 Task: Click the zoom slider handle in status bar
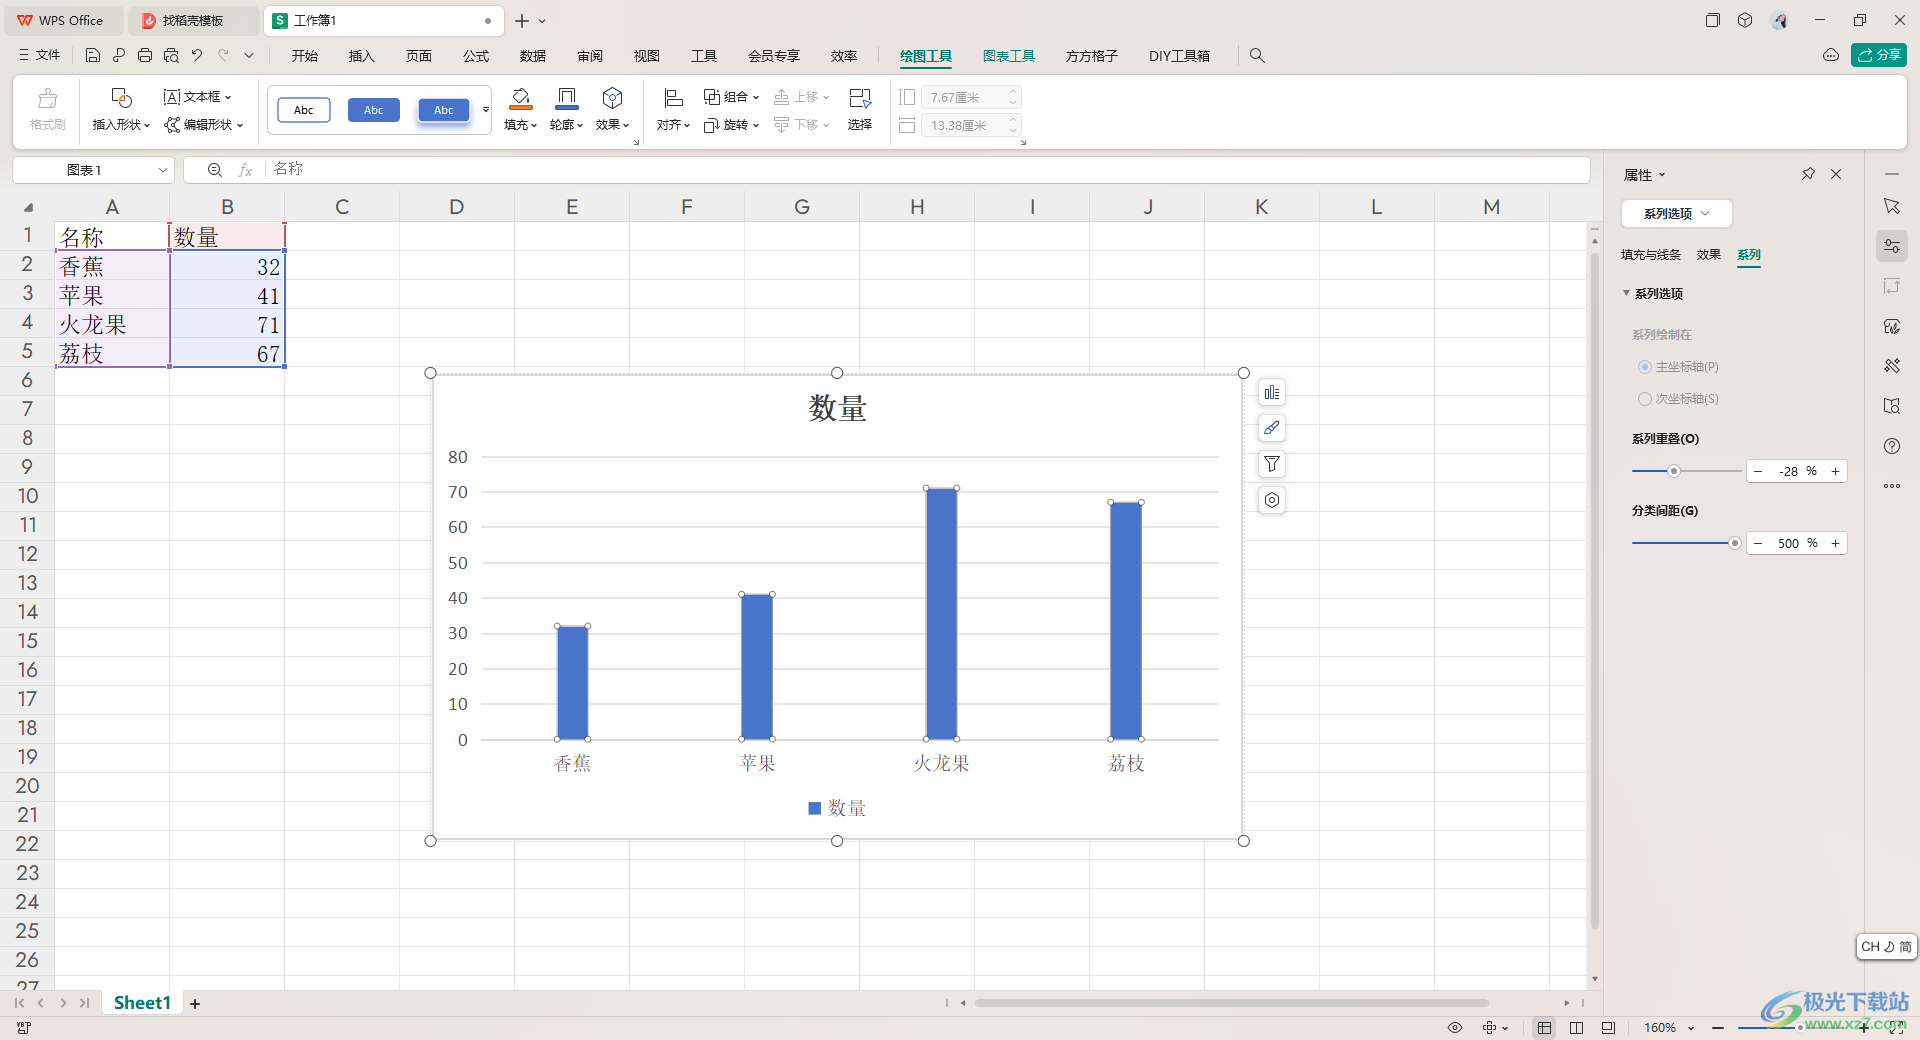[1800, 1027]
